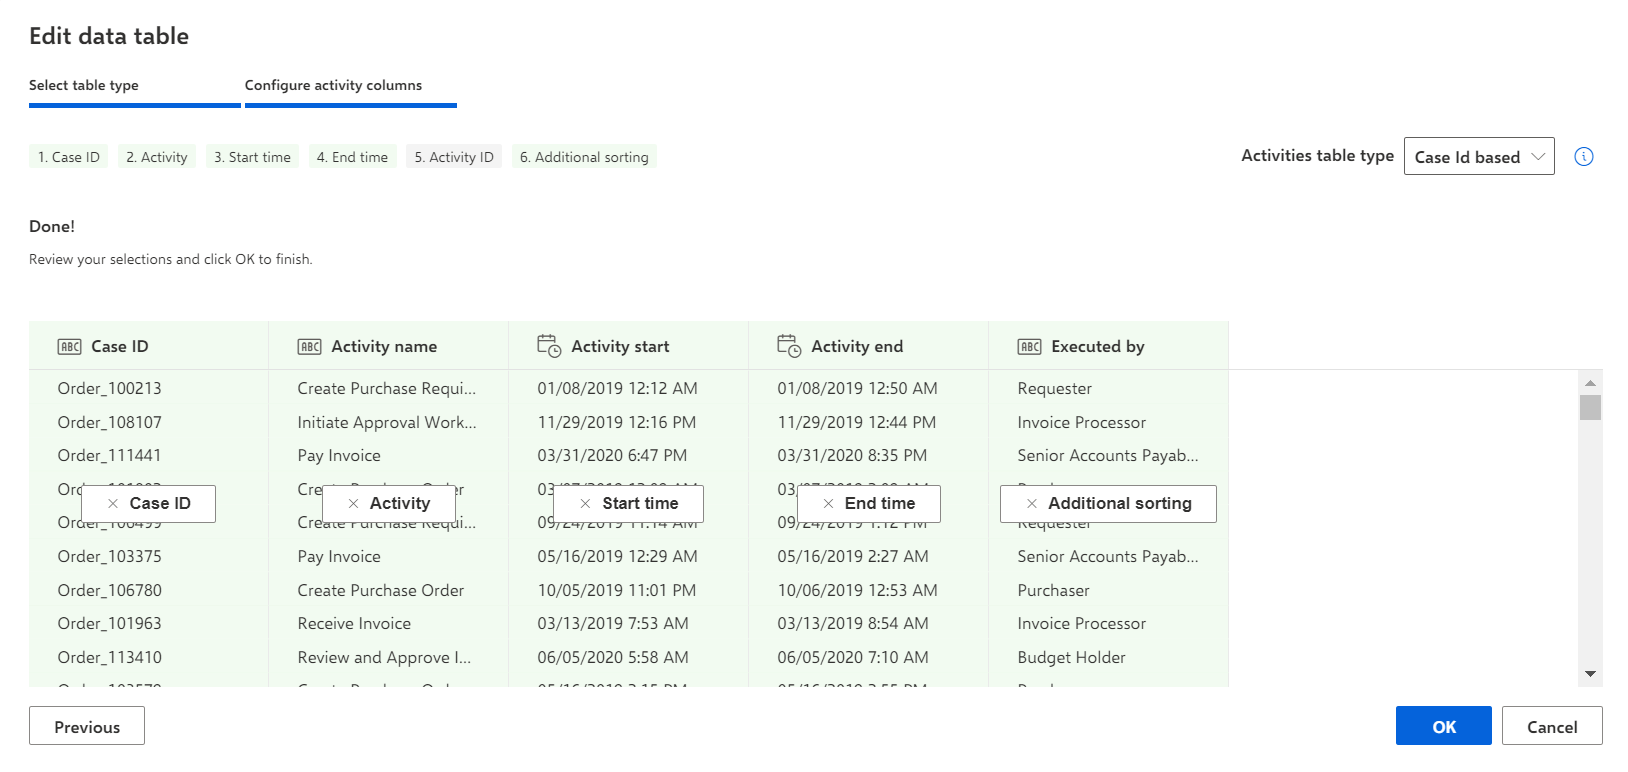
Task: Select the 1. Case ID step
Action: pos(69,157)
